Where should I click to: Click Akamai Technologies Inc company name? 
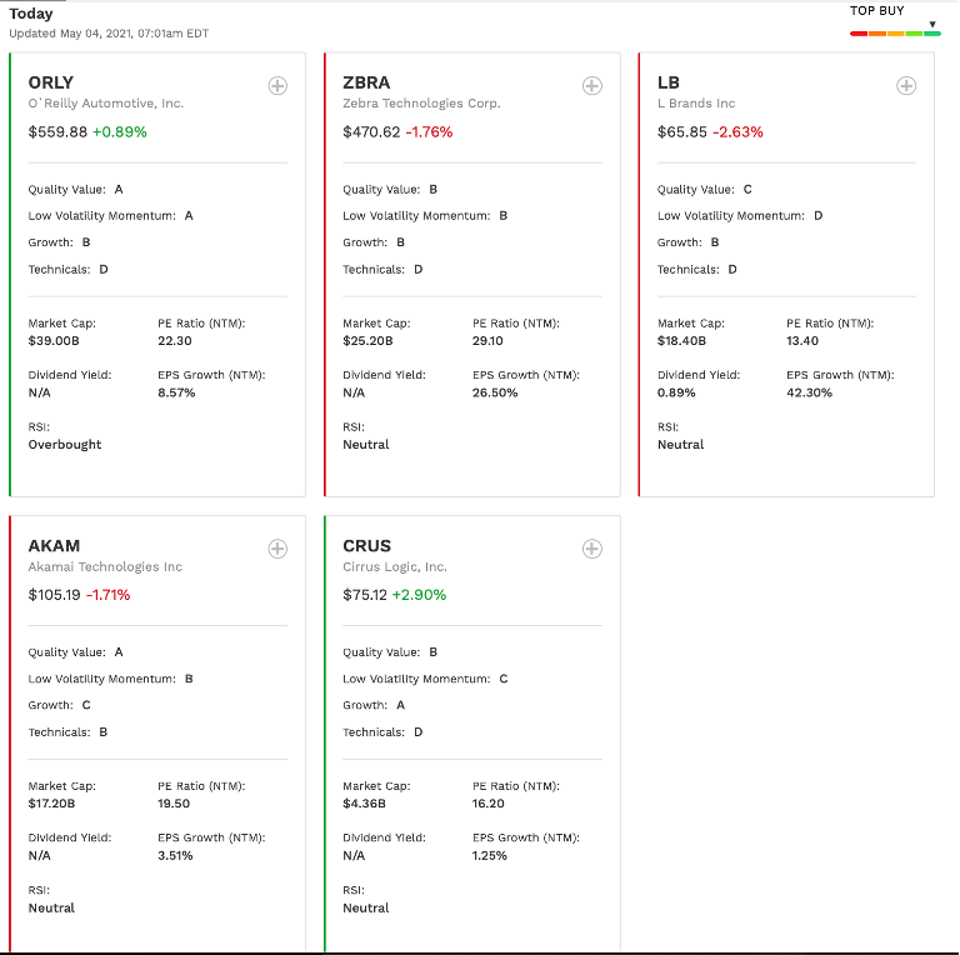click(105, 567)
